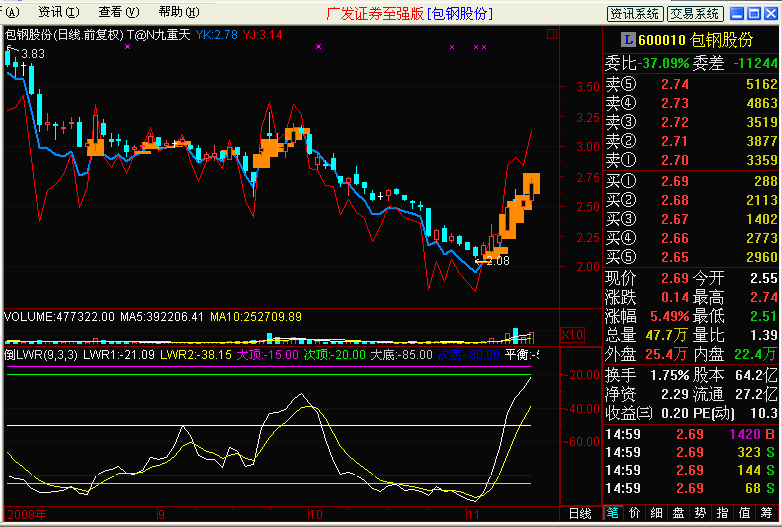Click the VOLUME:477322.00 label

(x=59, y=317)
